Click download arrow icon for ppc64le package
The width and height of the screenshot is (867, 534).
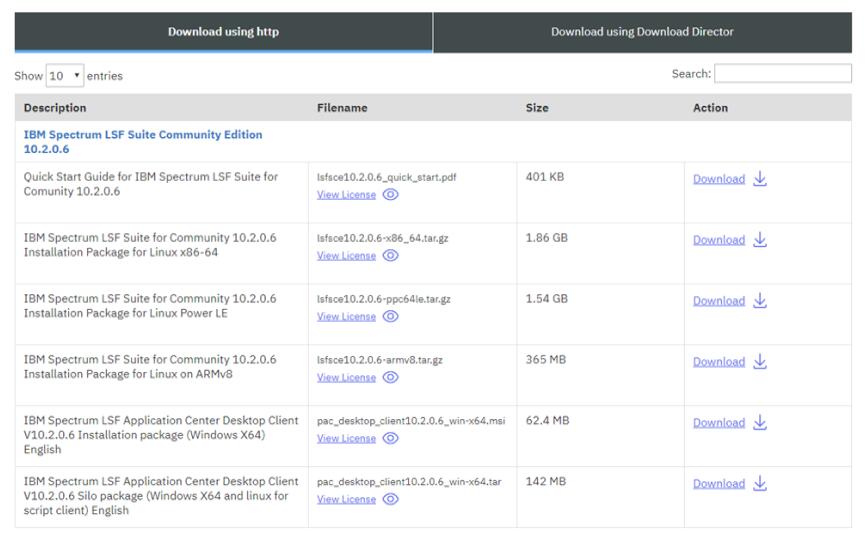point(760,301)
